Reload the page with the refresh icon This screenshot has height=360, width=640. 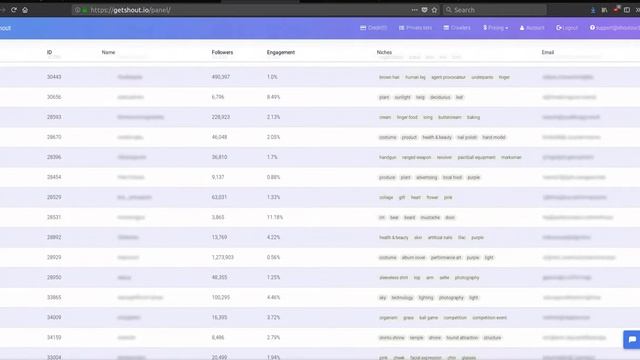point(14,10)
